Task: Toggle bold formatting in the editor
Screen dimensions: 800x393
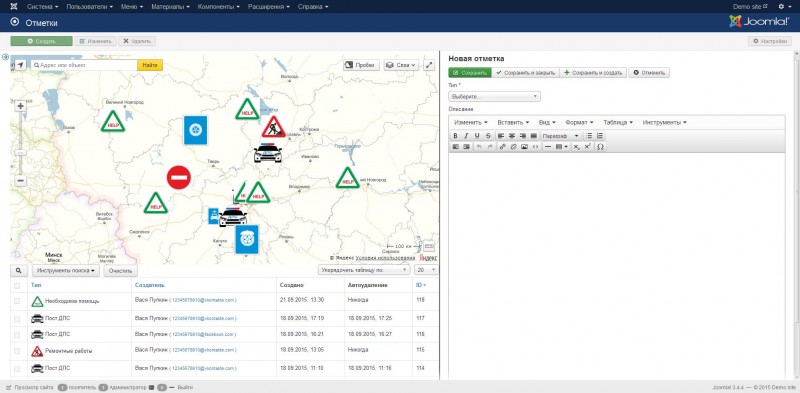Action: click(x=455, y=136)
